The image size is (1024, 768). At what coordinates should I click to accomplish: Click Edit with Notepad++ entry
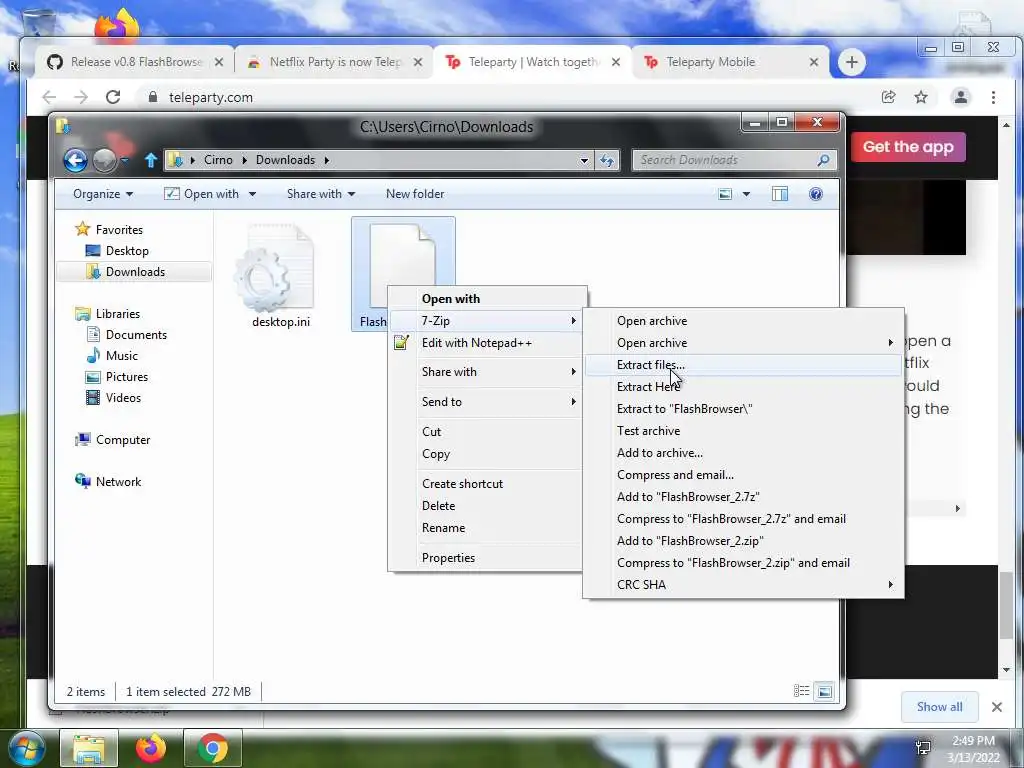pyautogui.click(x=485, y=343)
